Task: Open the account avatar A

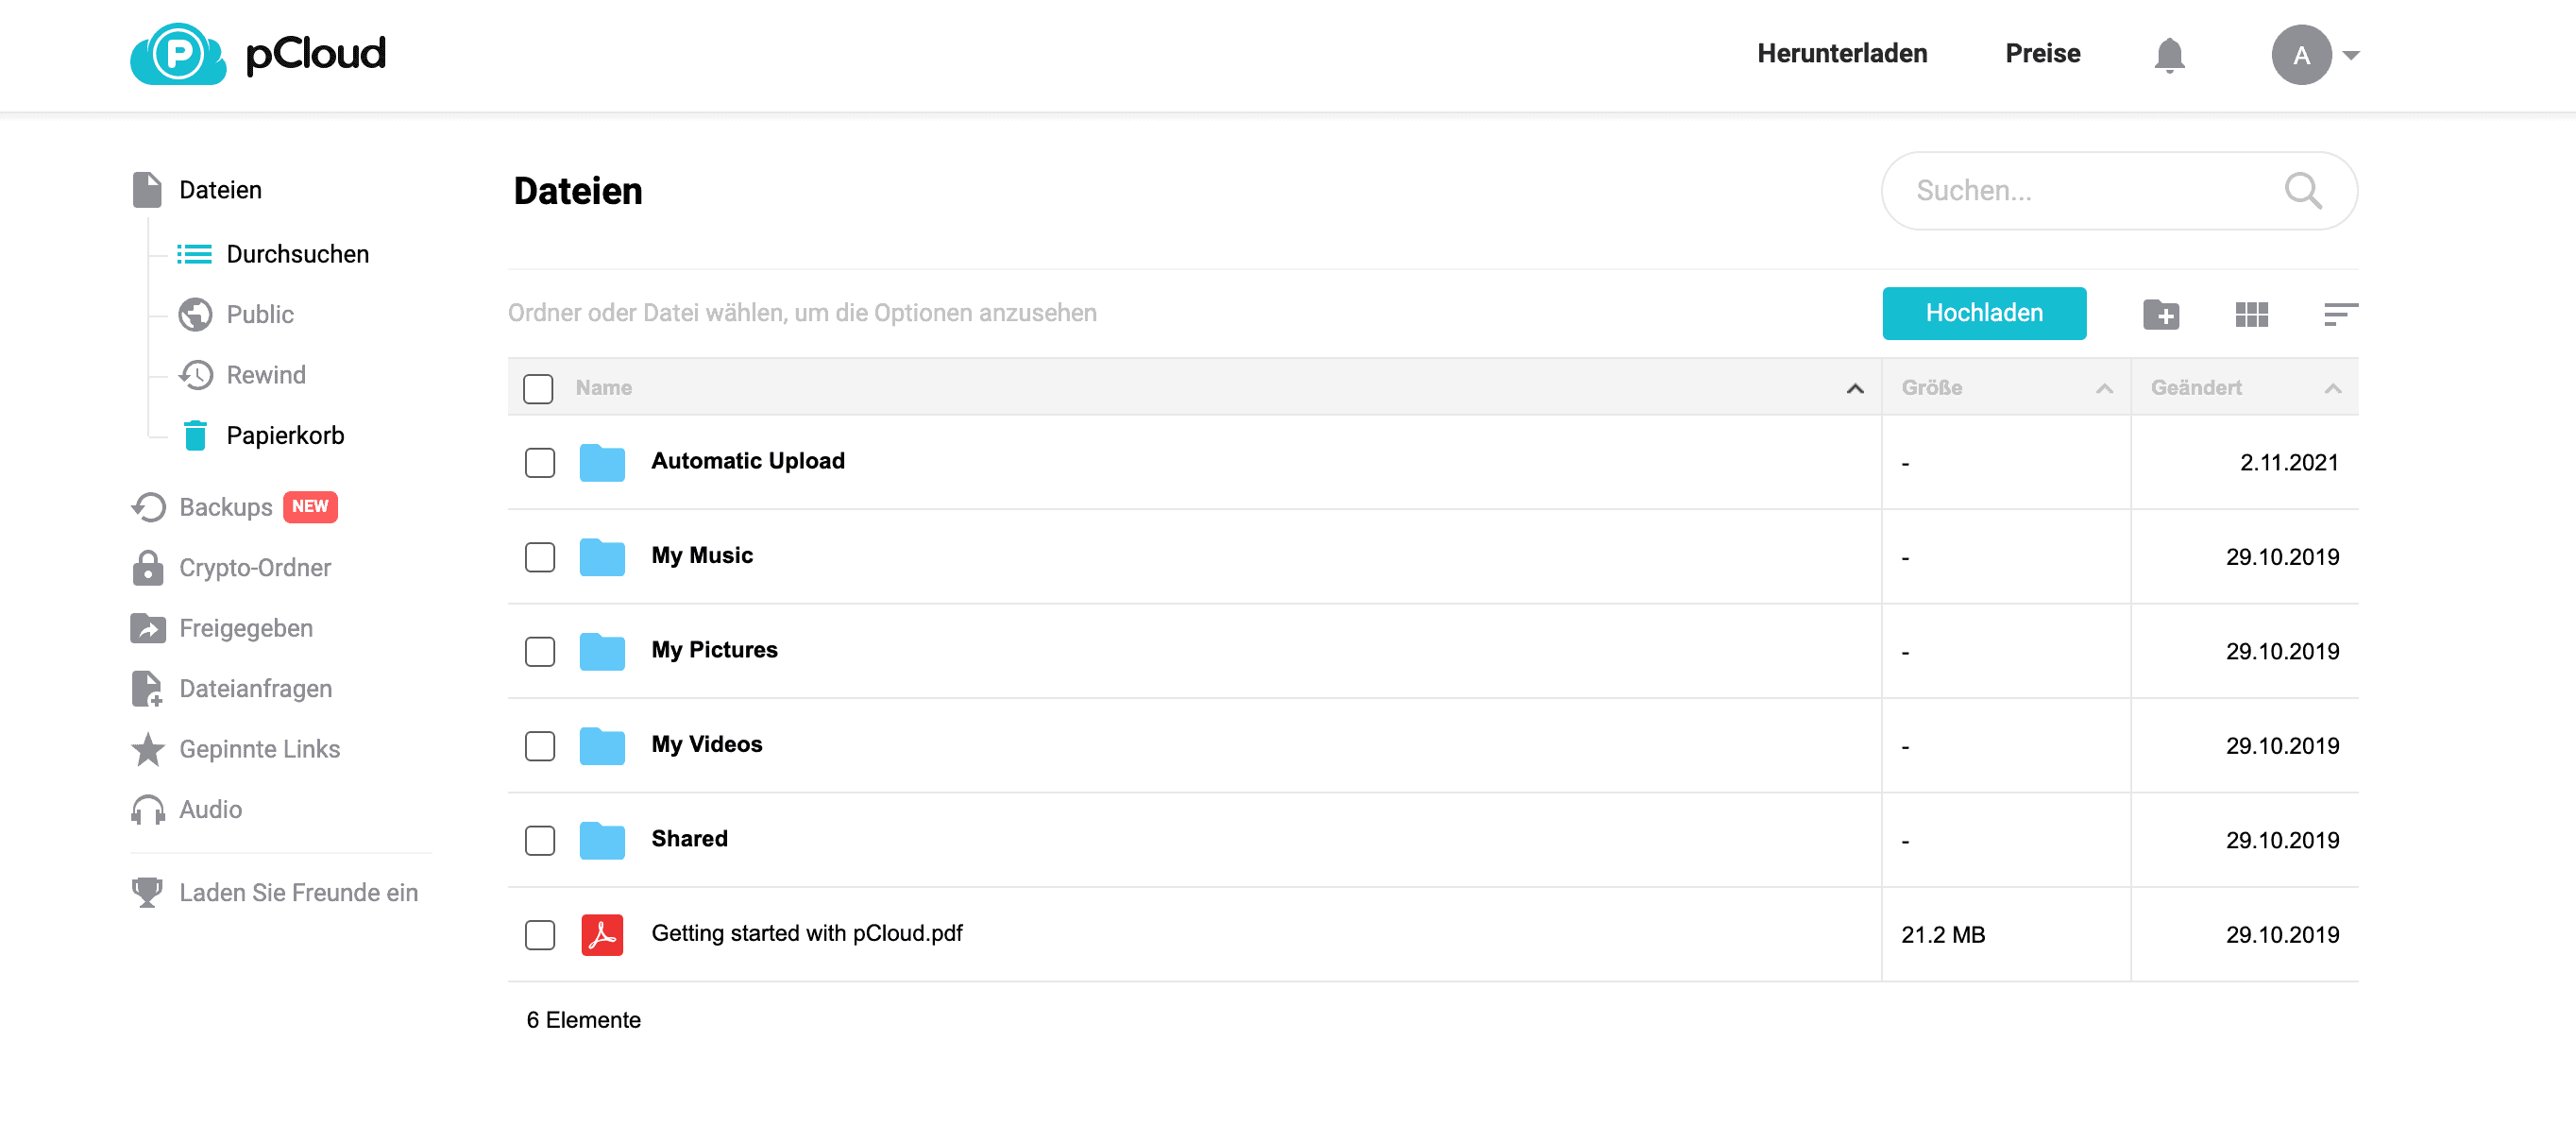Action: click(x=2300, y=55)
